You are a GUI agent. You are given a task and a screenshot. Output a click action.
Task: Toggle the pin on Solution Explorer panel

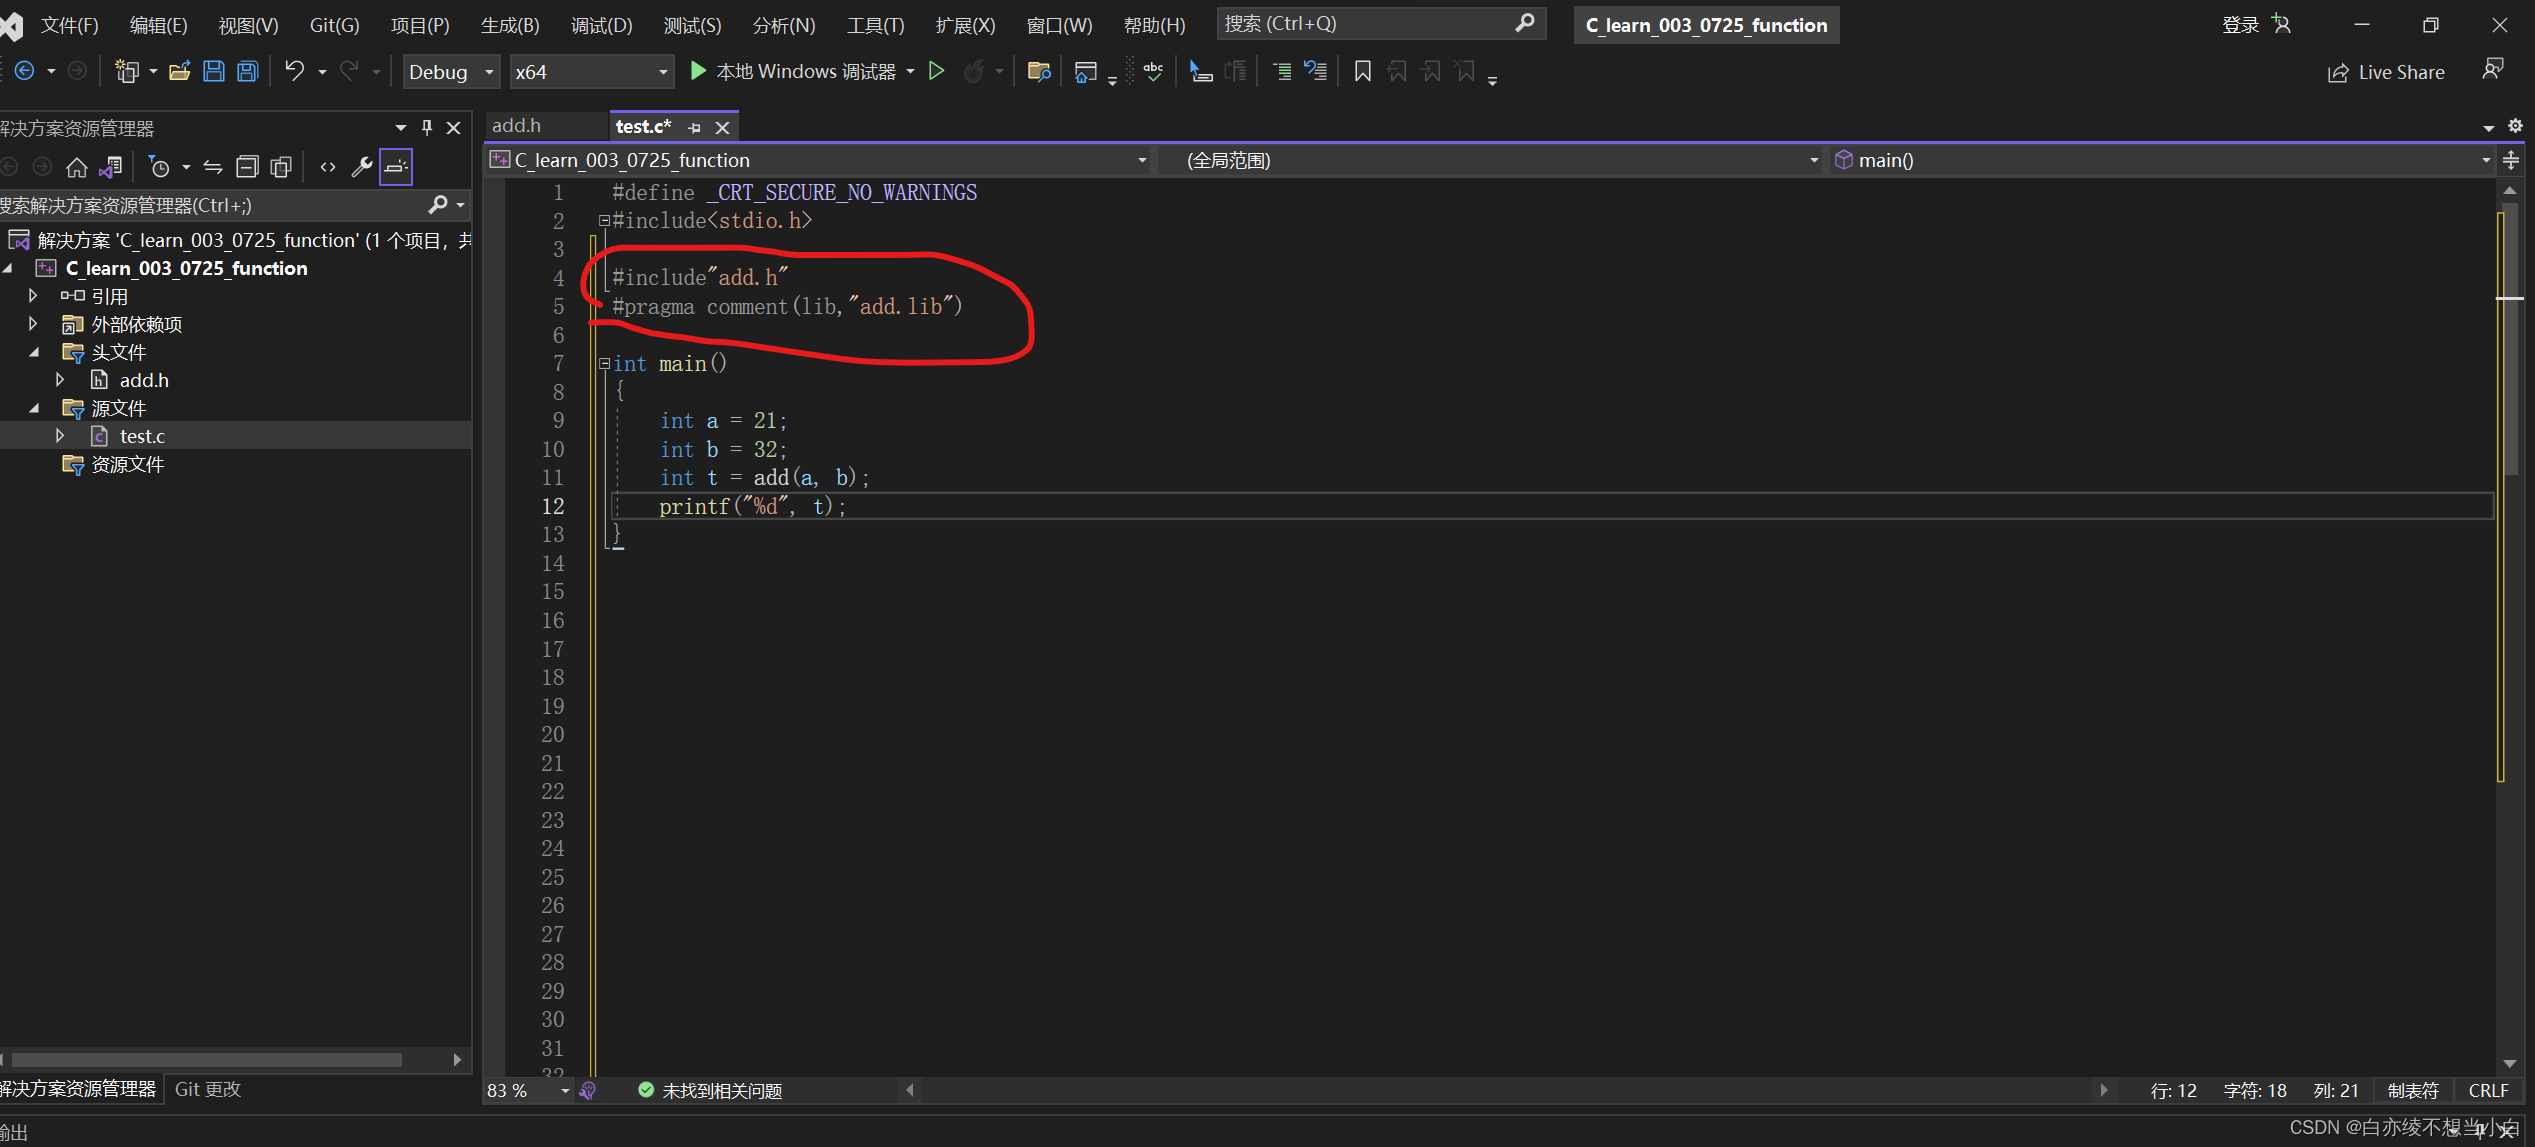(427, 128)
